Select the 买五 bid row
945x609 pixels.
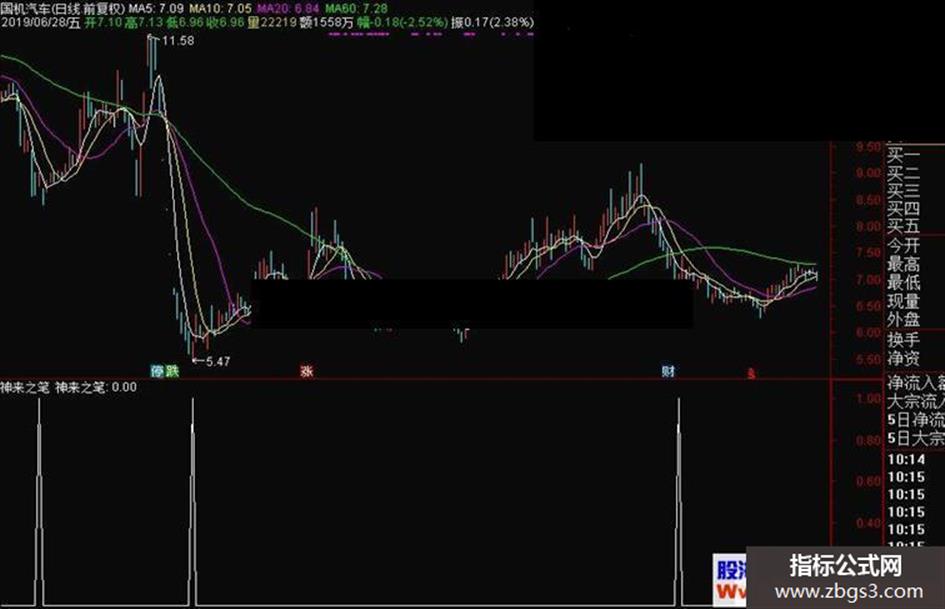903,226
